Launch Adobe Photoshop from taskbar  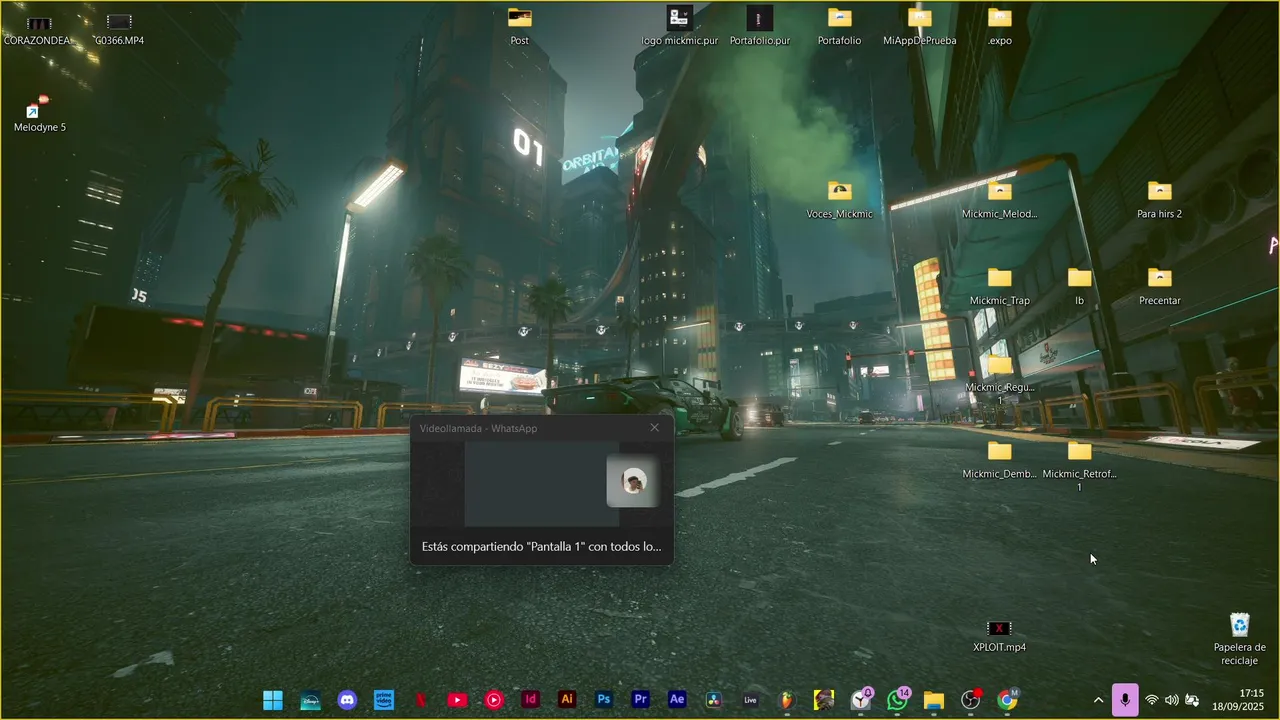click(x=604, y=700)
